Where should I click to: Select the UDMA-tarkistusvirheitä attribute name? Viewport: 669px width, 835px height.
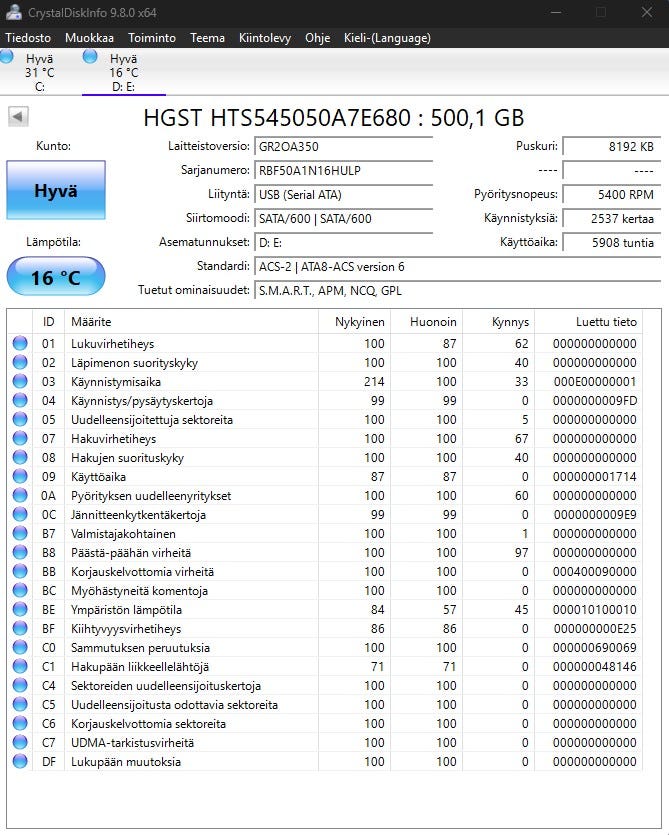pyautogui.click(x=132, y=743)
